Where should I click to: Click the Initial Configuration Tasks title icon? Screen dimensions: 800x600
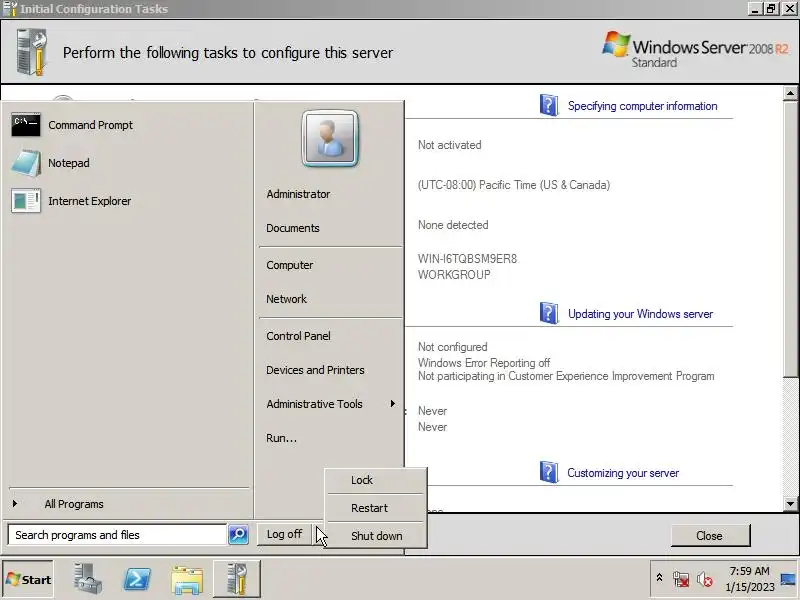tap(9, 9)
